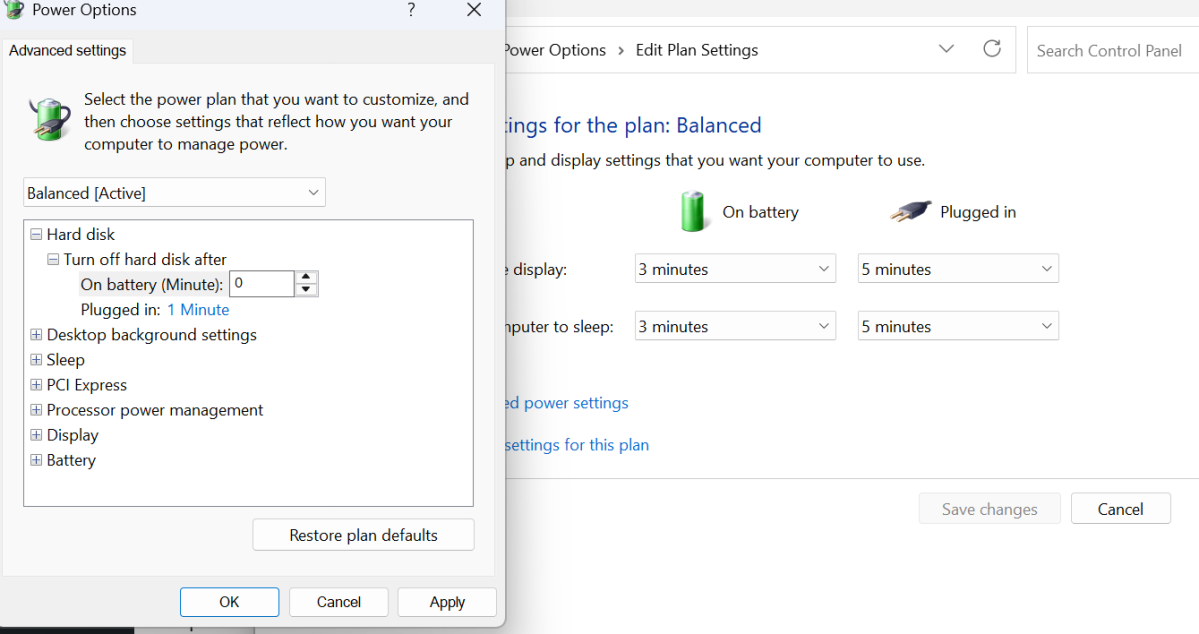Image resolution: width=1199 pixels, height=634 pixels.
Task: Expand the Sleep settings node
Action: [36, 360]
